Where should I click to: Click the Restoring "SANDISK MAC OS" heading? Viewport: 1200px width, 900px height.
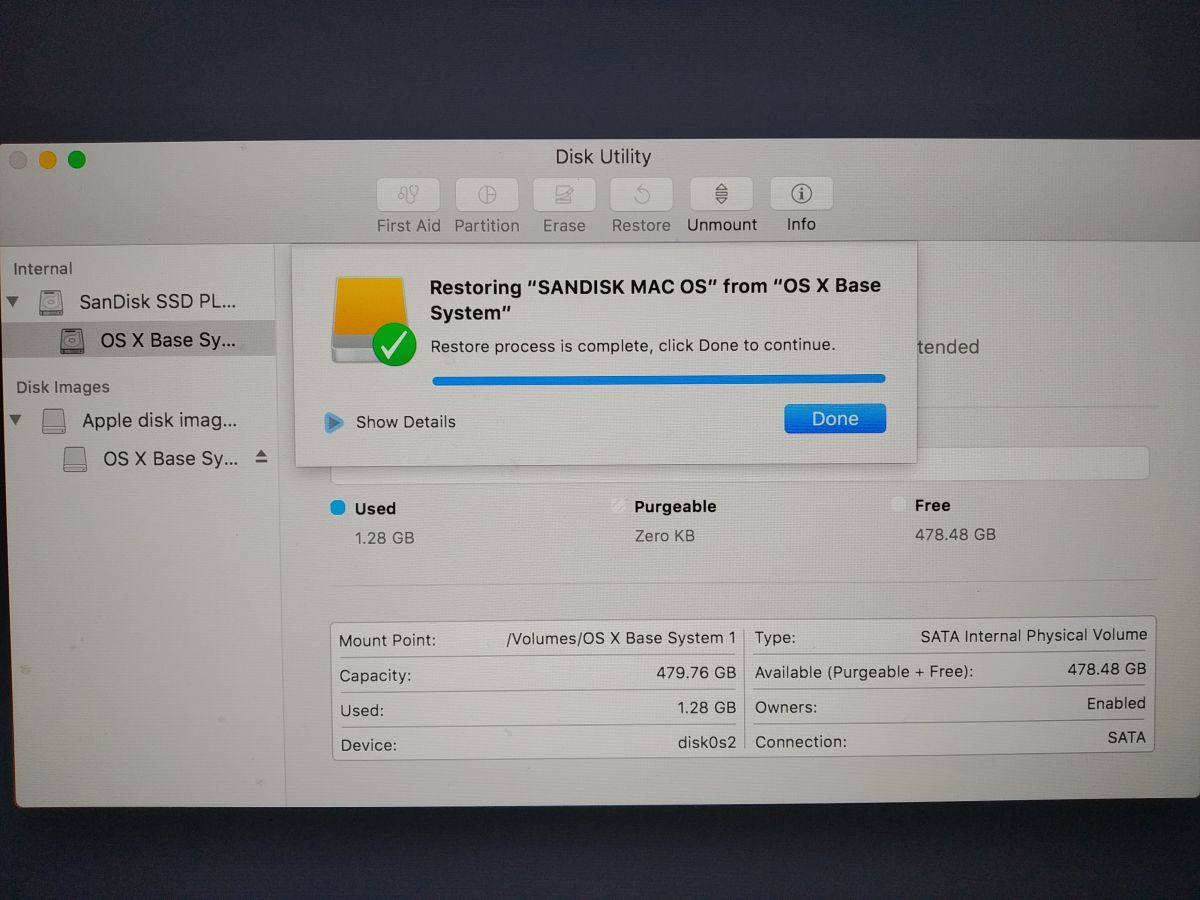pos(655,299)
